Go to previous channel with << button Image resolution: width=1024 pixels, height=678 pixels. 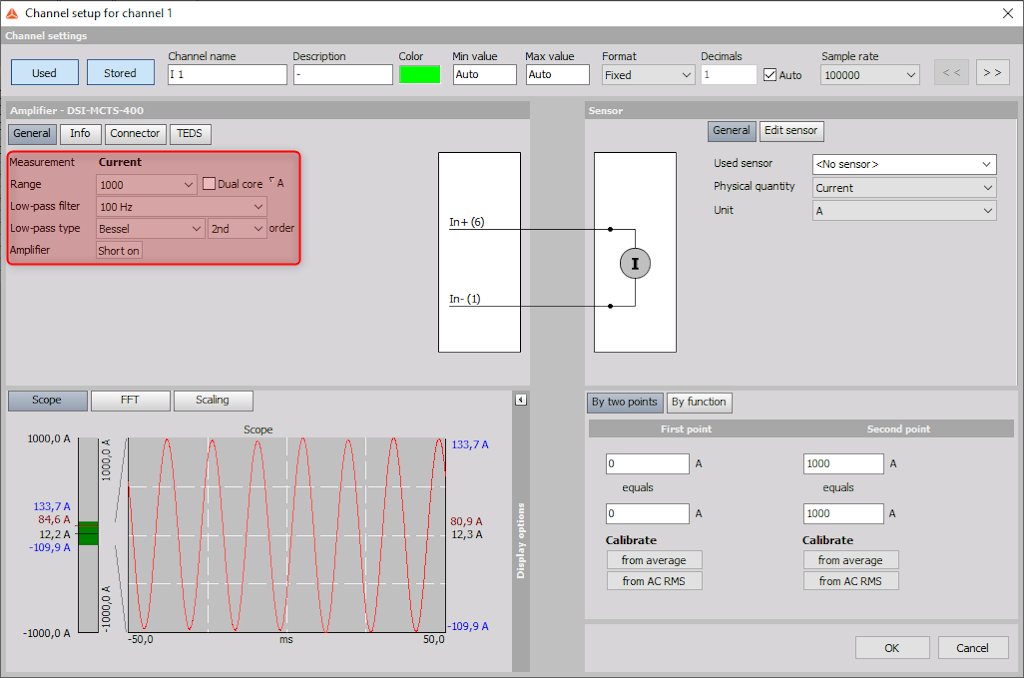click(x=952, y=73)
